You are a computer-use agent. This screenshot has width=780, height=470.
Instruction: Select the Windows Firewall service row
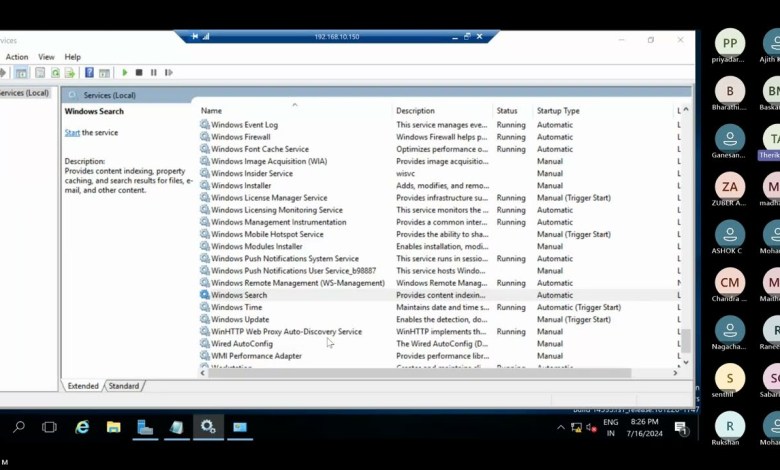[x=438, y=137]
